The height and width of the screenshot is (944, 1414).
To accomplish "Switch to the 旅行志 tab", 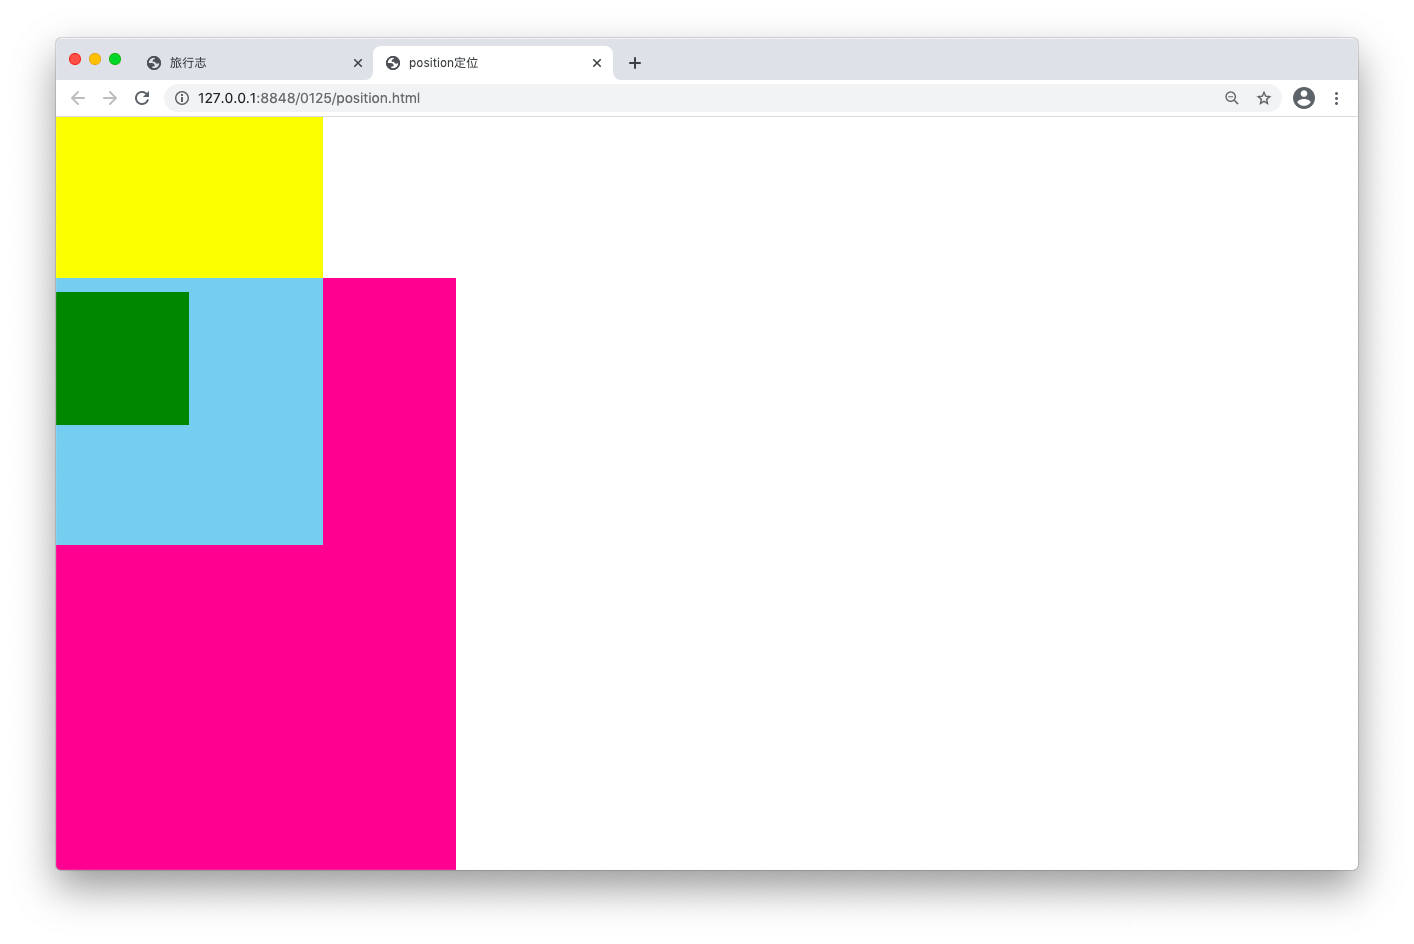I will coord(254,63).
